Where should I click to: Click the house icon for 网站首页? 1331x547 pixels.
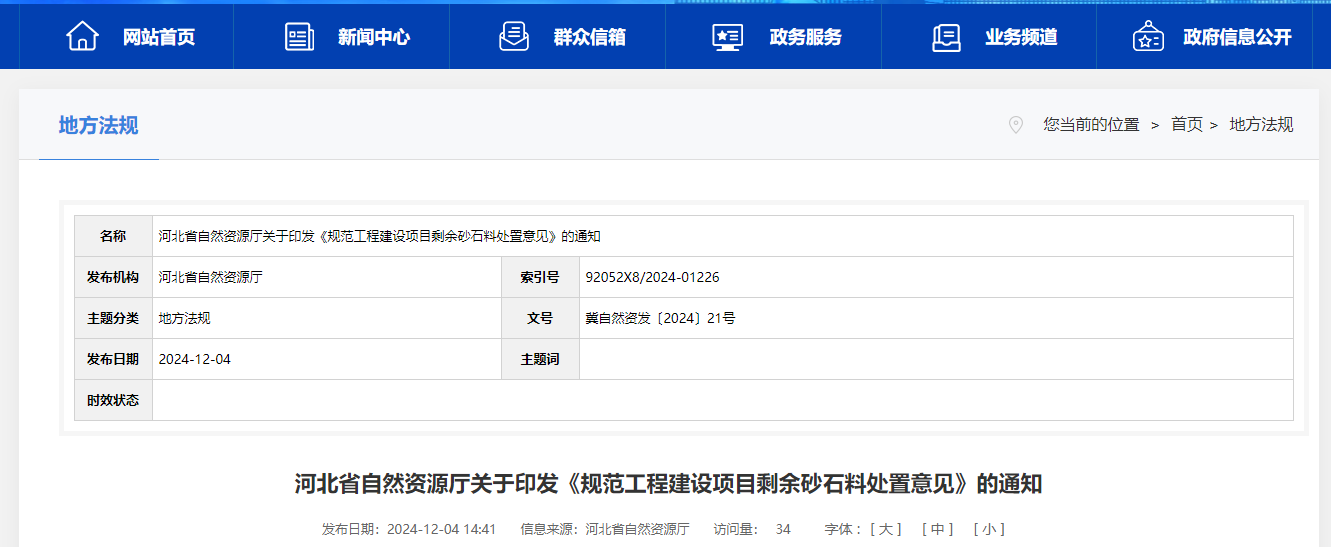point(82,36)
